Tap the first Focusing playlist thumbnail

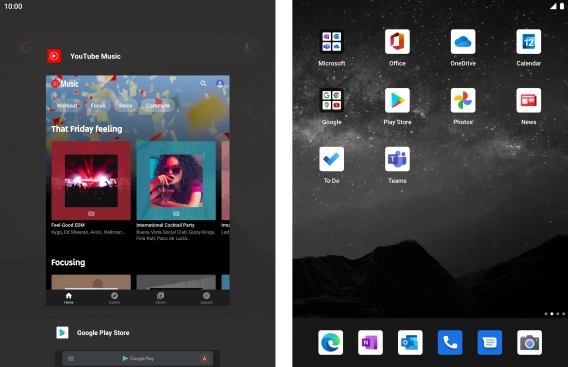coord(91,282)
